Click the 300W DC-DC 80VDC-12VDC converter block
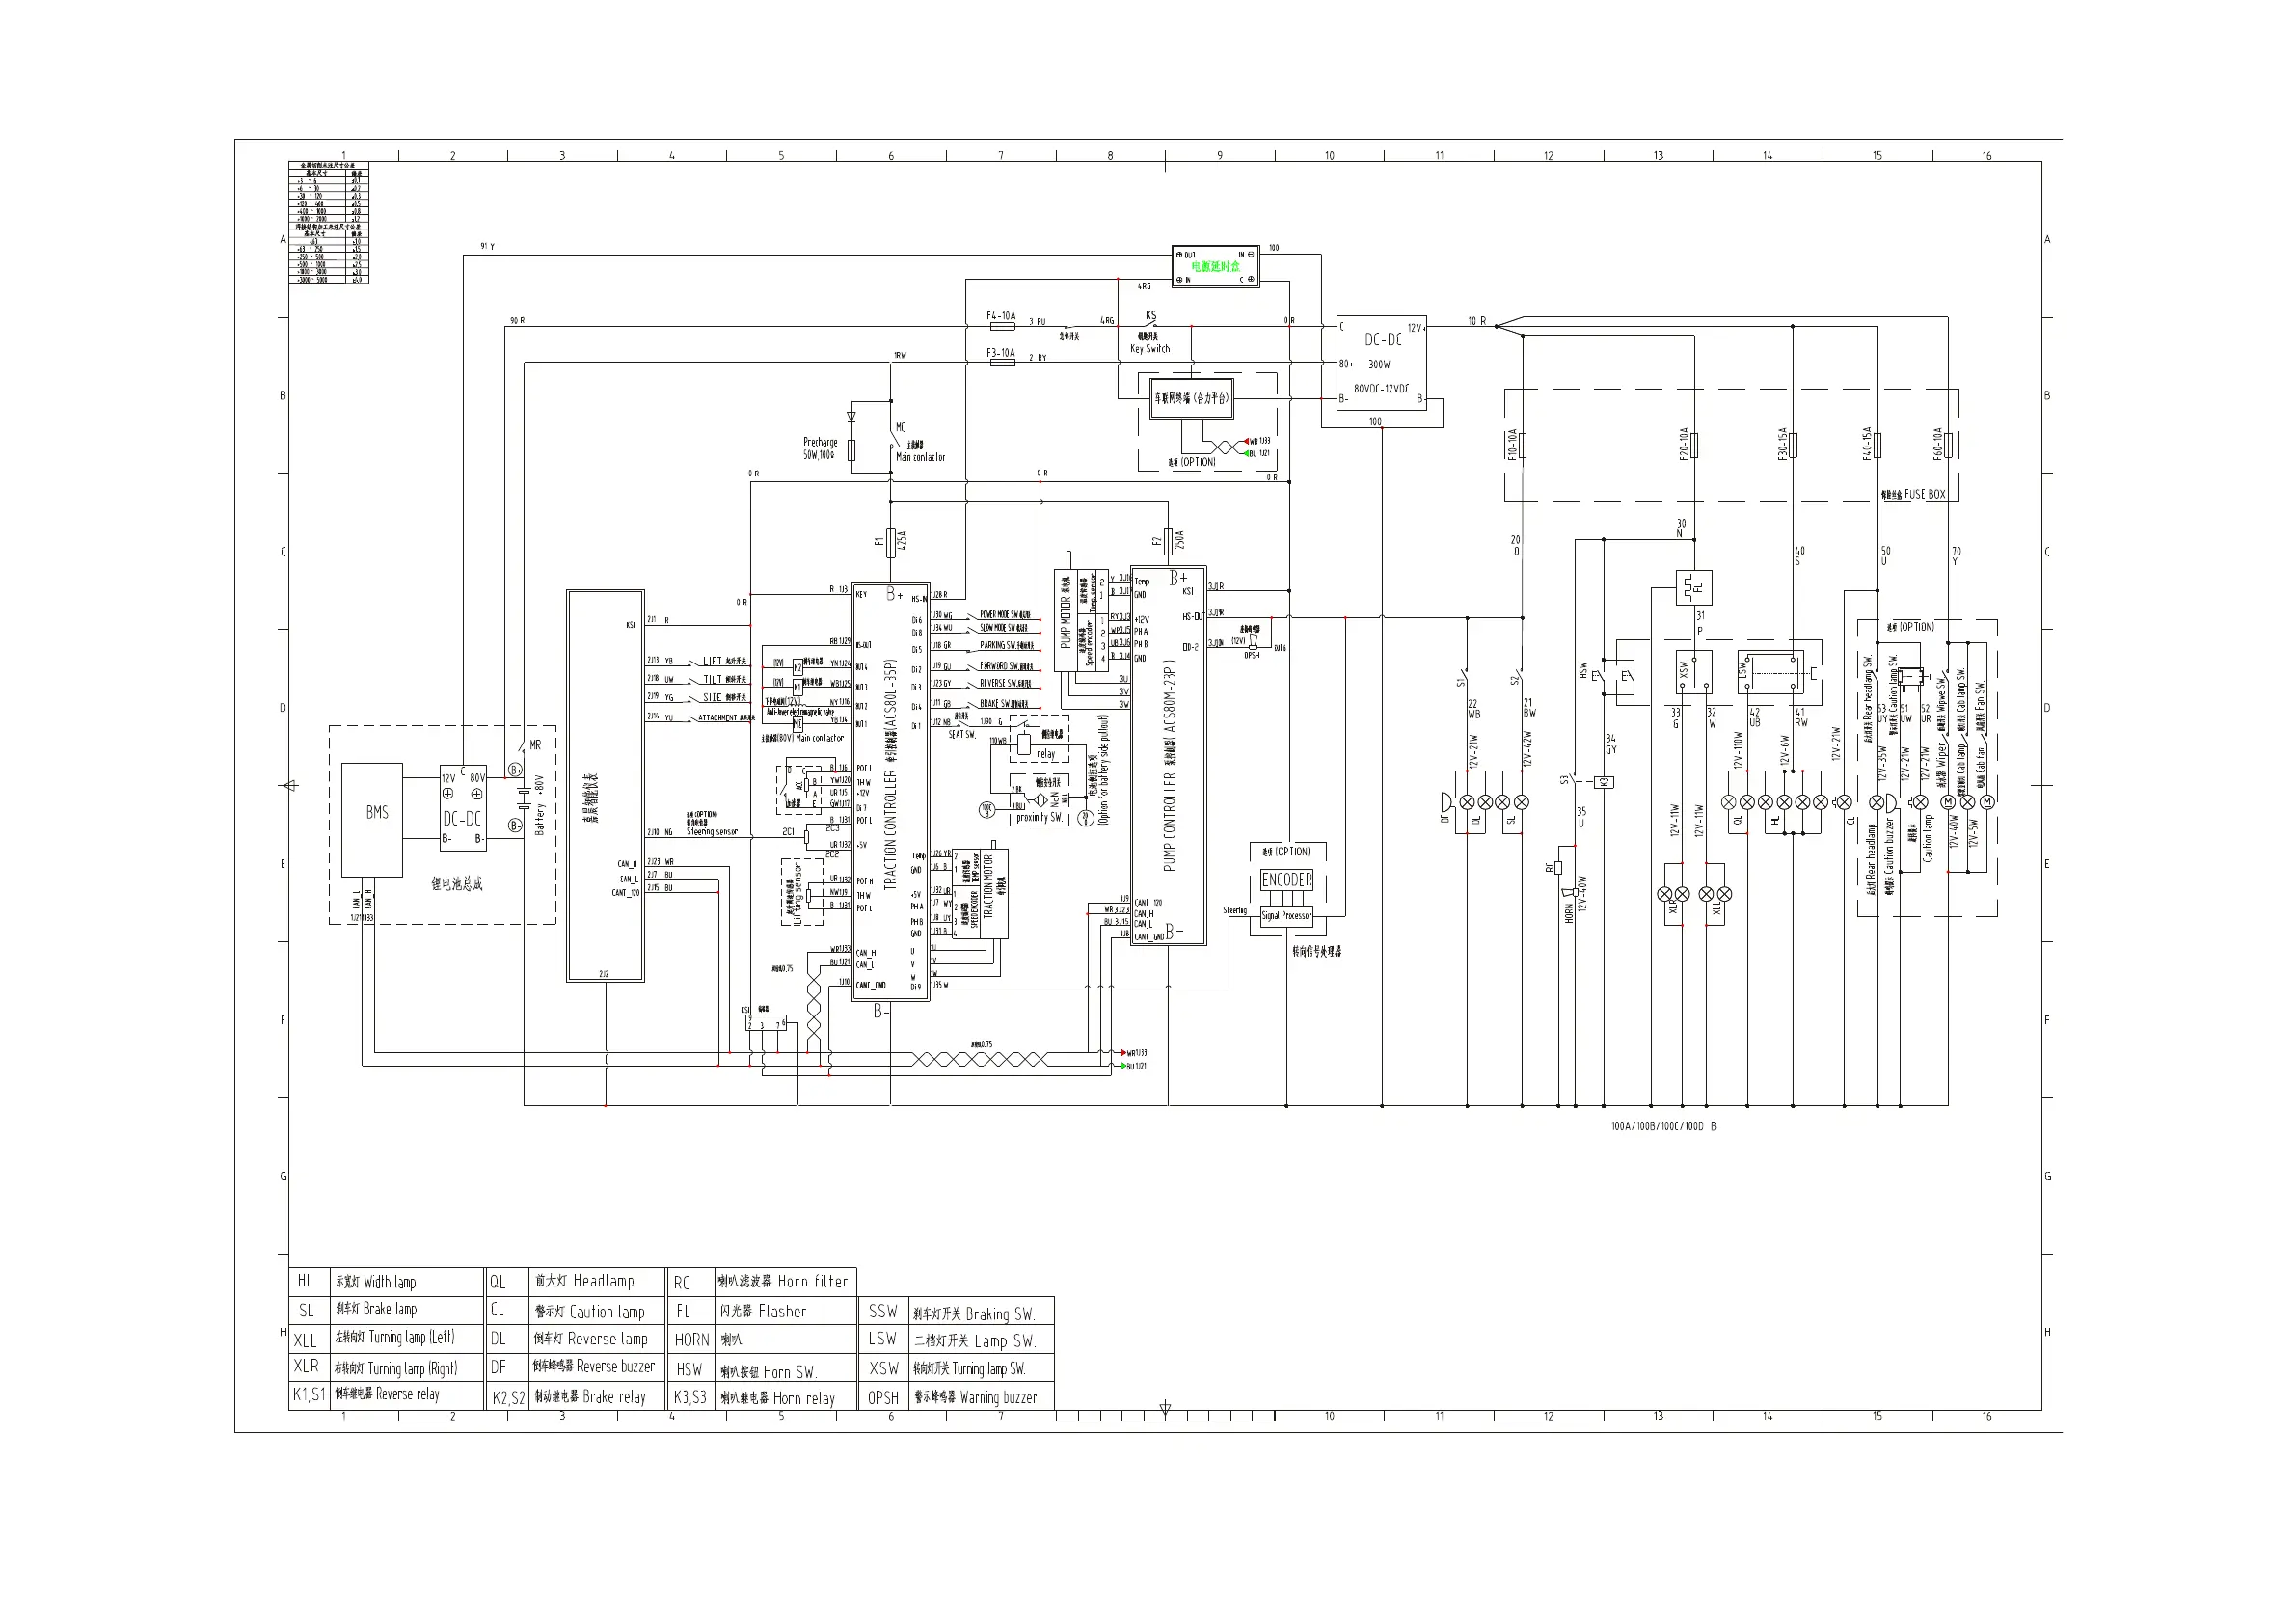 tap(1381, 363)
